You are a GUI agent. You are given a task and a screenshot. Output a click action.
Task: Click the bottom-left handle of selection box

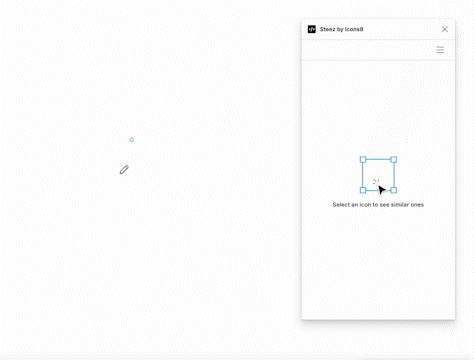pos(363,190)
